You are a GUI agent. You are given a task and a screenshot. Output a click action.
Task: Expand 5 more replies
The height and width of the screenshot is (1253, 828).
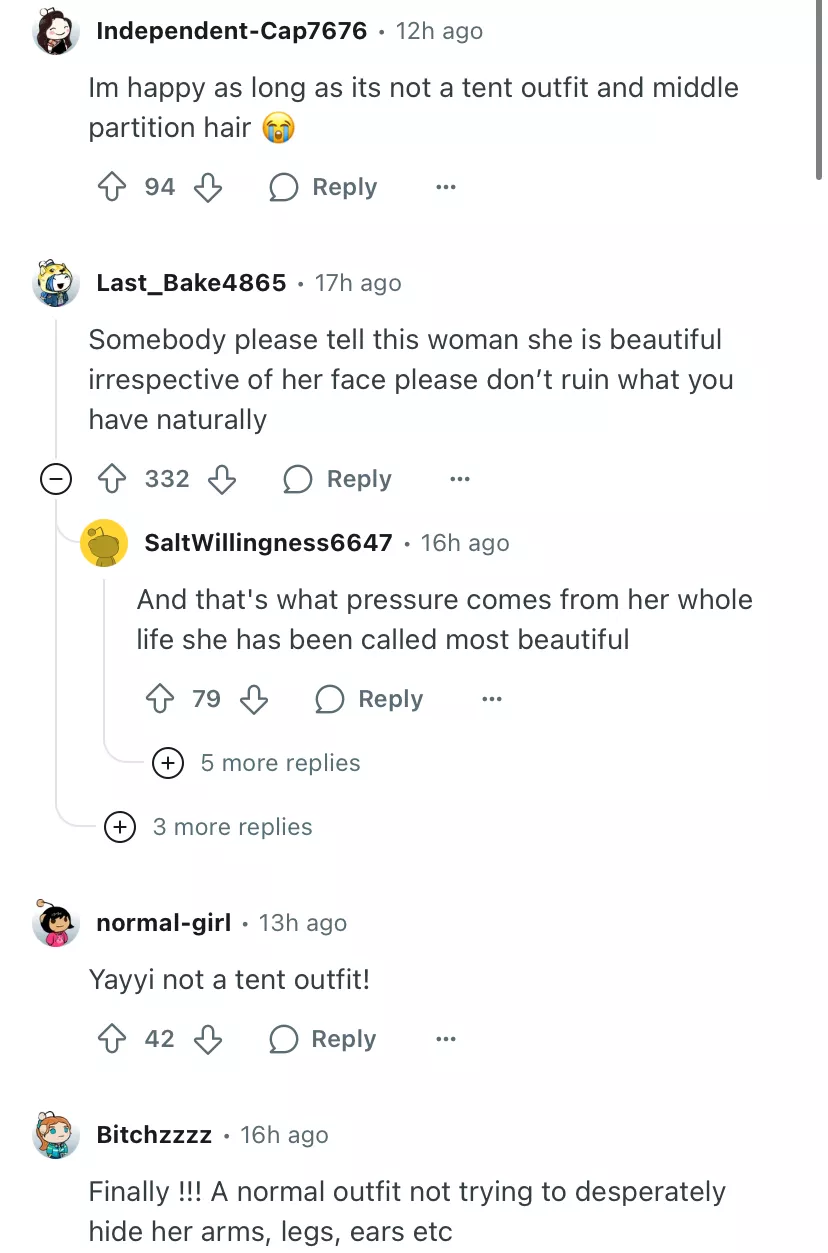tap(167, 763)
